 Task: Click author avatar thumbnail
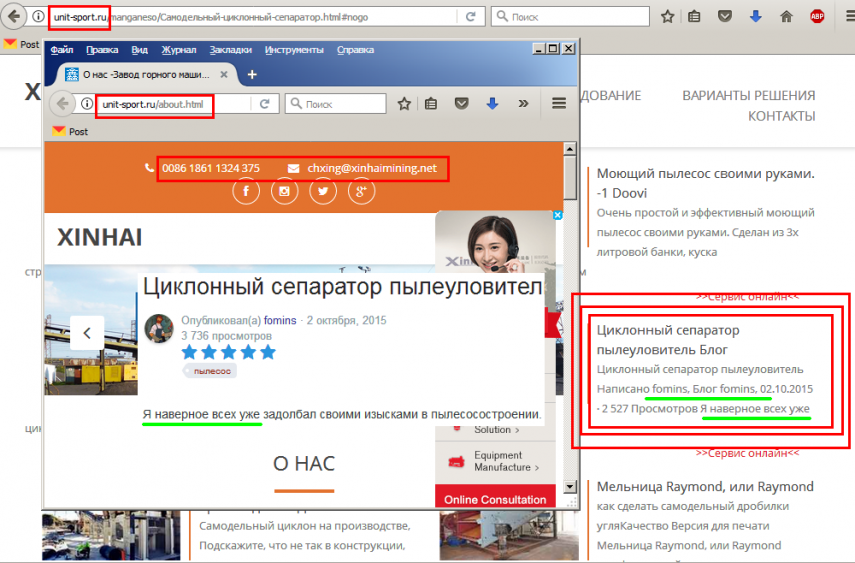[159, 328]
